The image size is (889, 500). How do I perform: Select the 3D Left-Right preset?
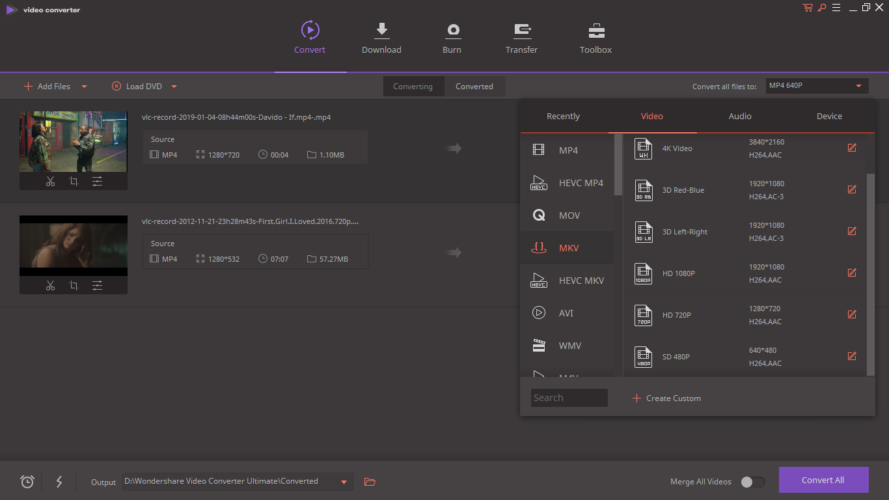coord(745,232)
